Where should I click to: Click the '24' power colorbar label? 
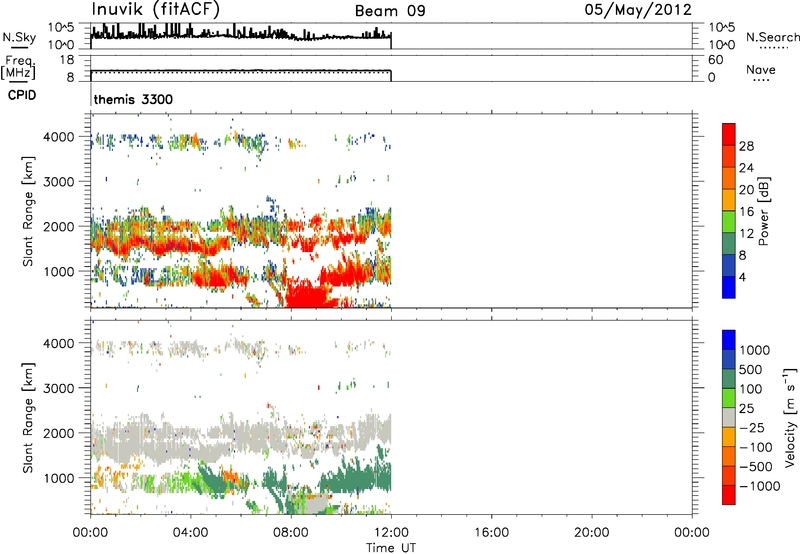(x=746, y=168)
